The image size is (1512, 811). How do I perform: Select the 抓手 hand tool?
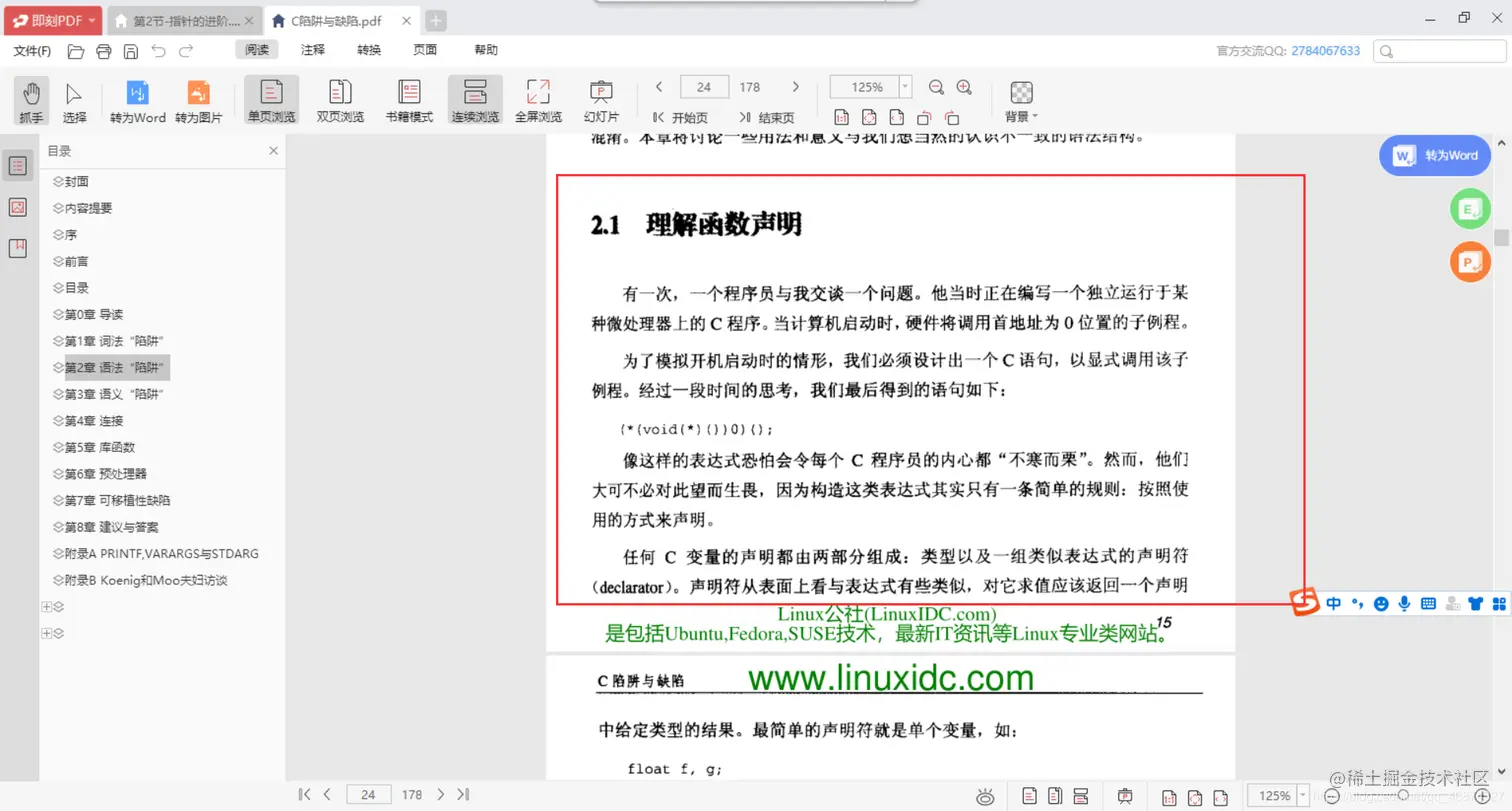point(30,99)
